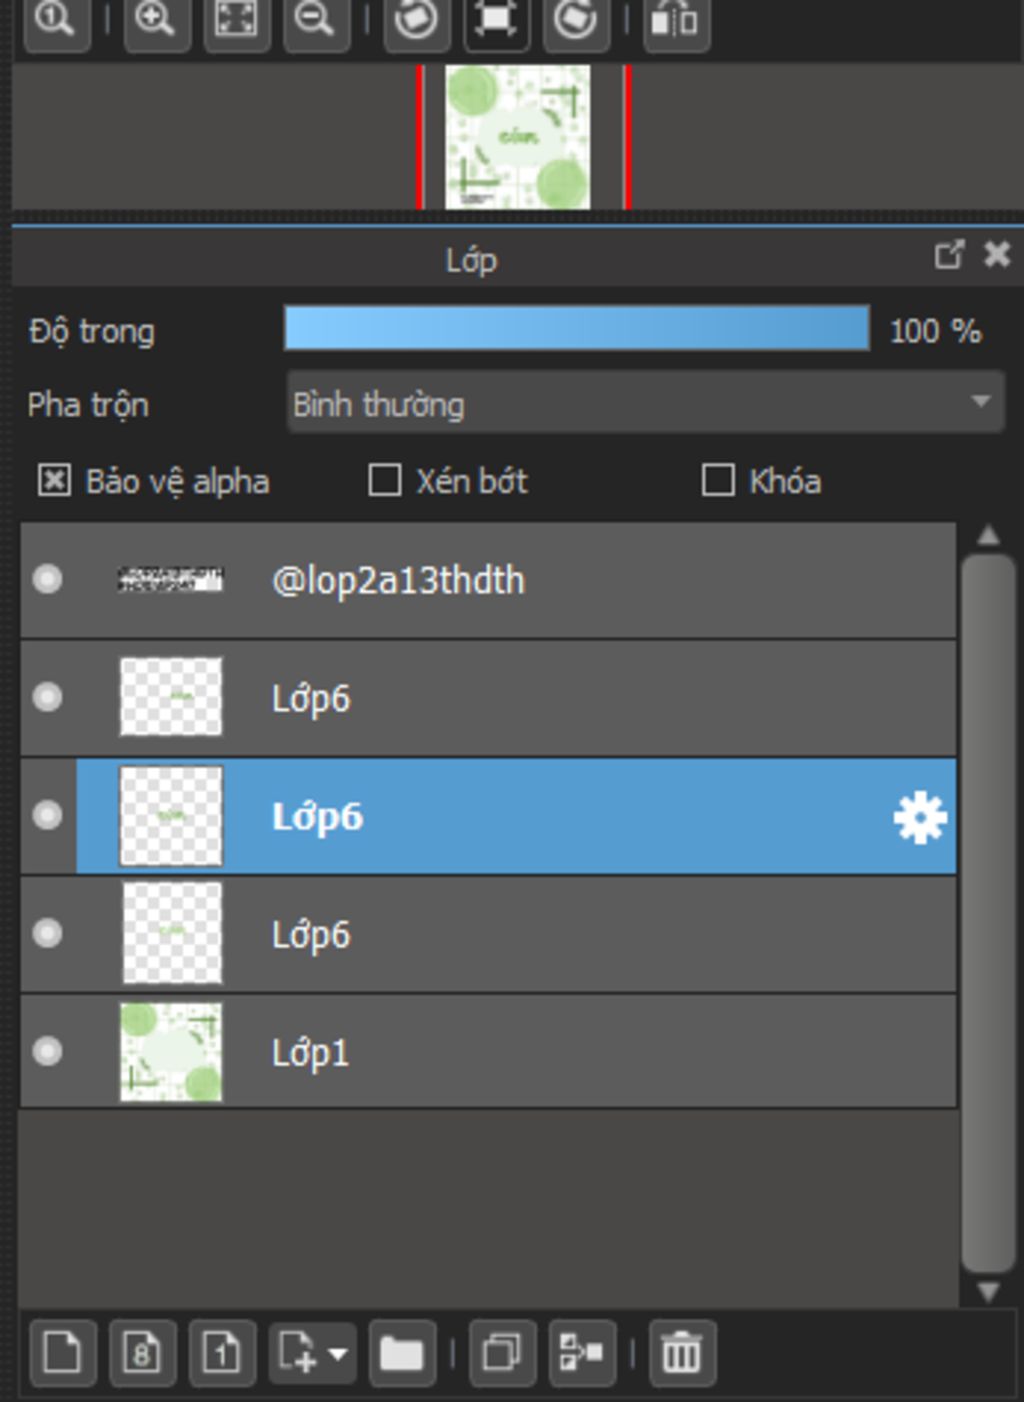Duplicate the current layer
The image size is (1024, 1402).
pos(502,1353)
